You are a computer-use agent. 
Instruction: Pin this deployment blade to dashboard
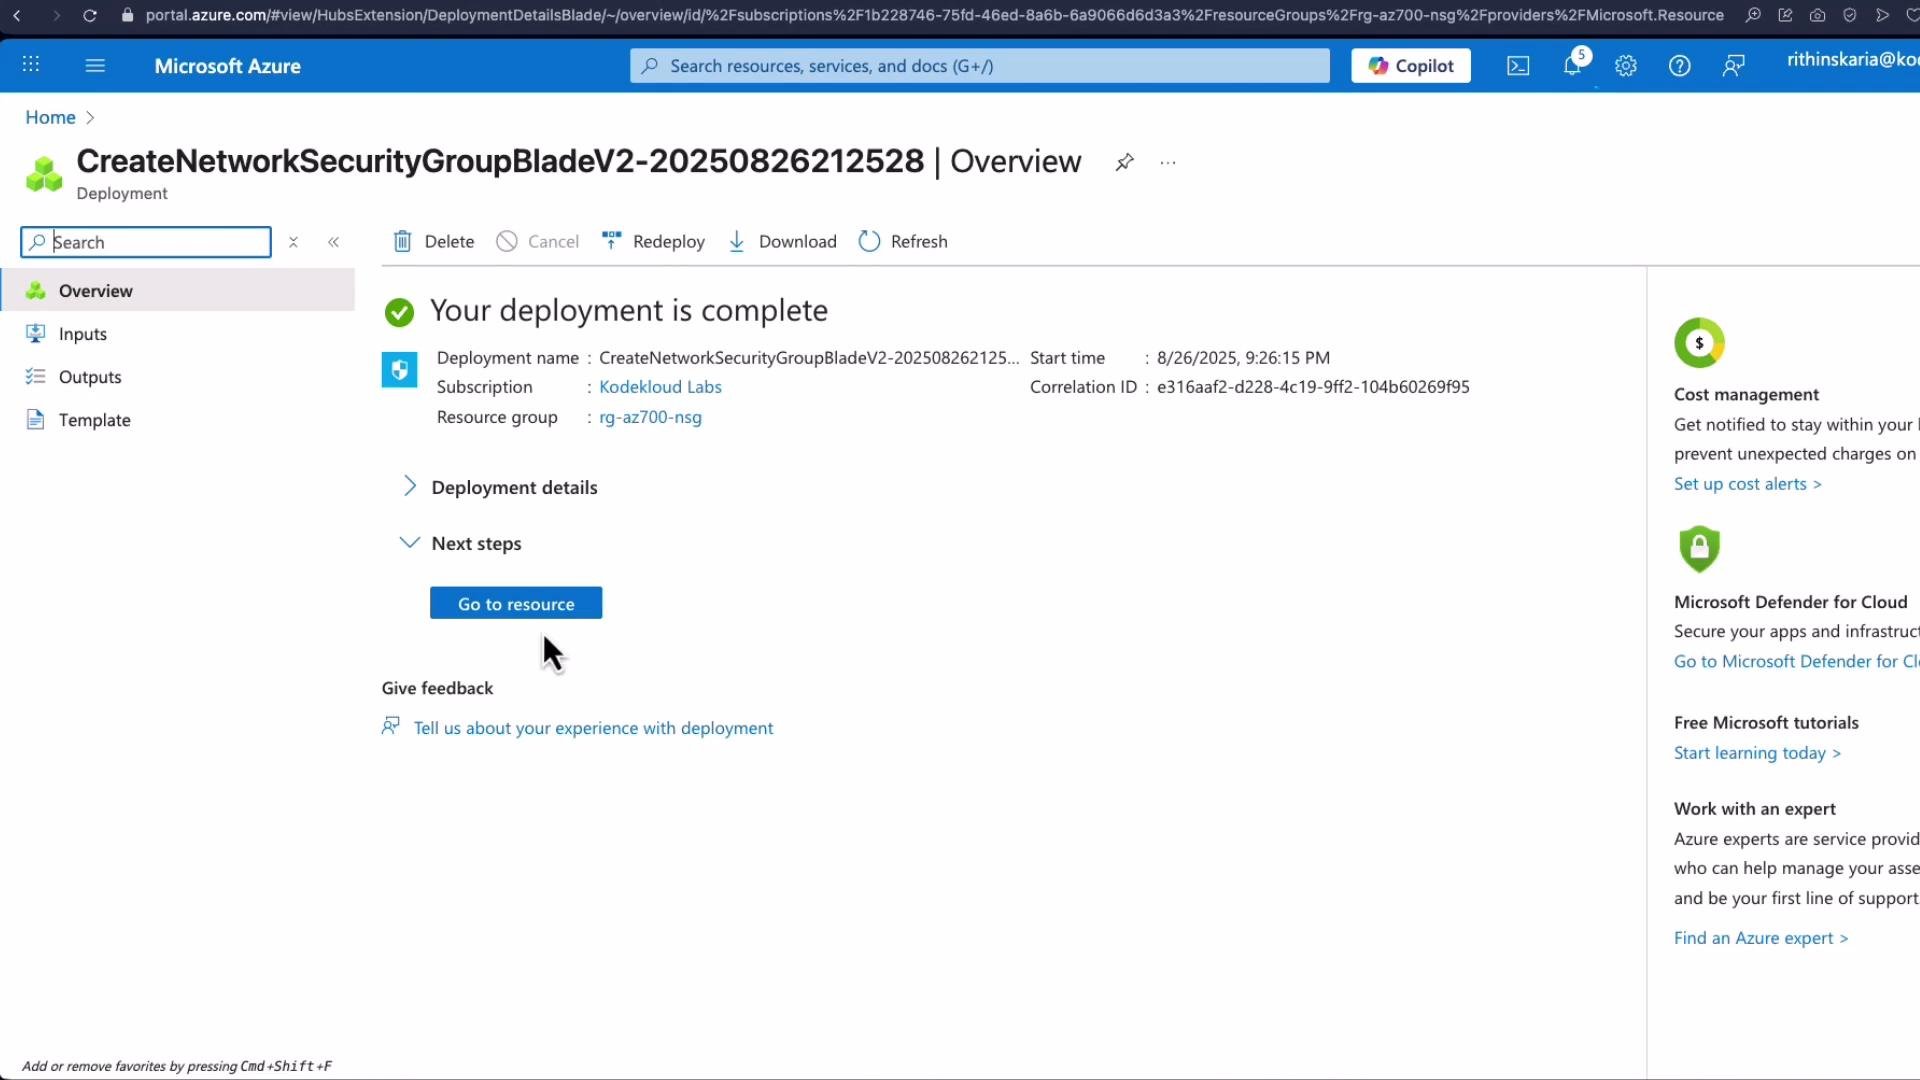pos(1124,162)
